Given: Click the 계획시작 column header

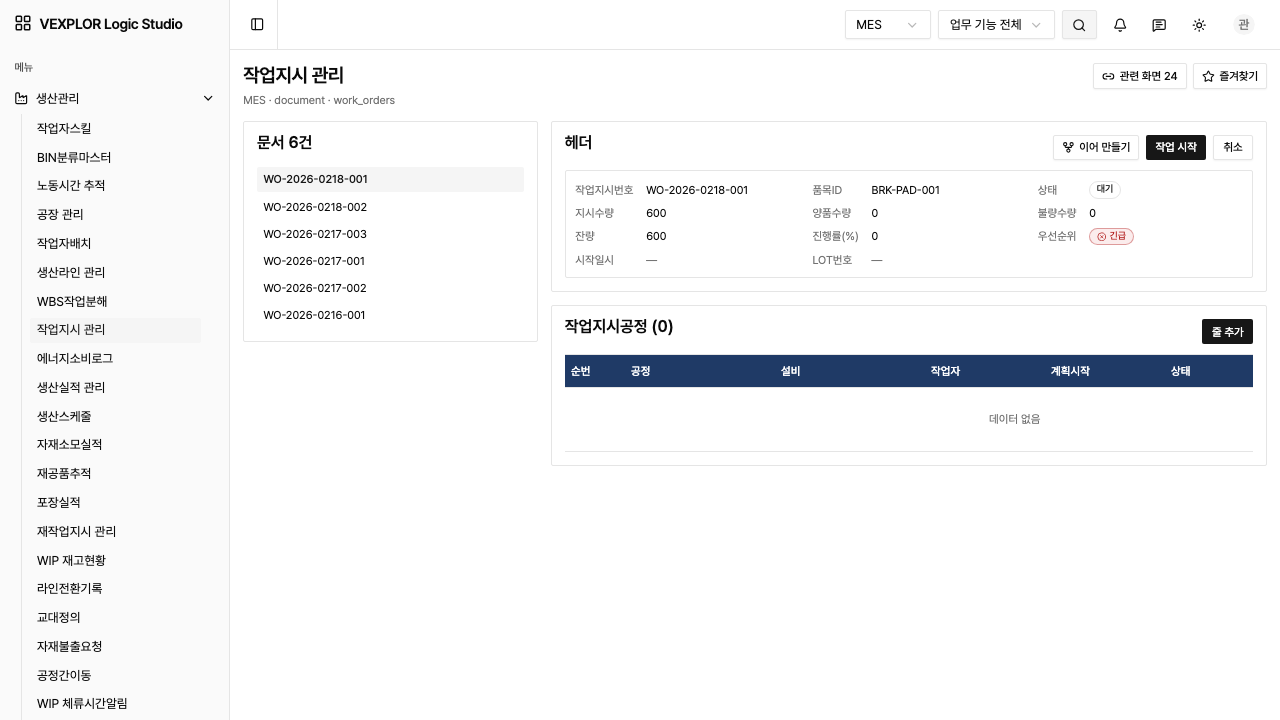Looking at the screenshot, I should click(1070, 371).
